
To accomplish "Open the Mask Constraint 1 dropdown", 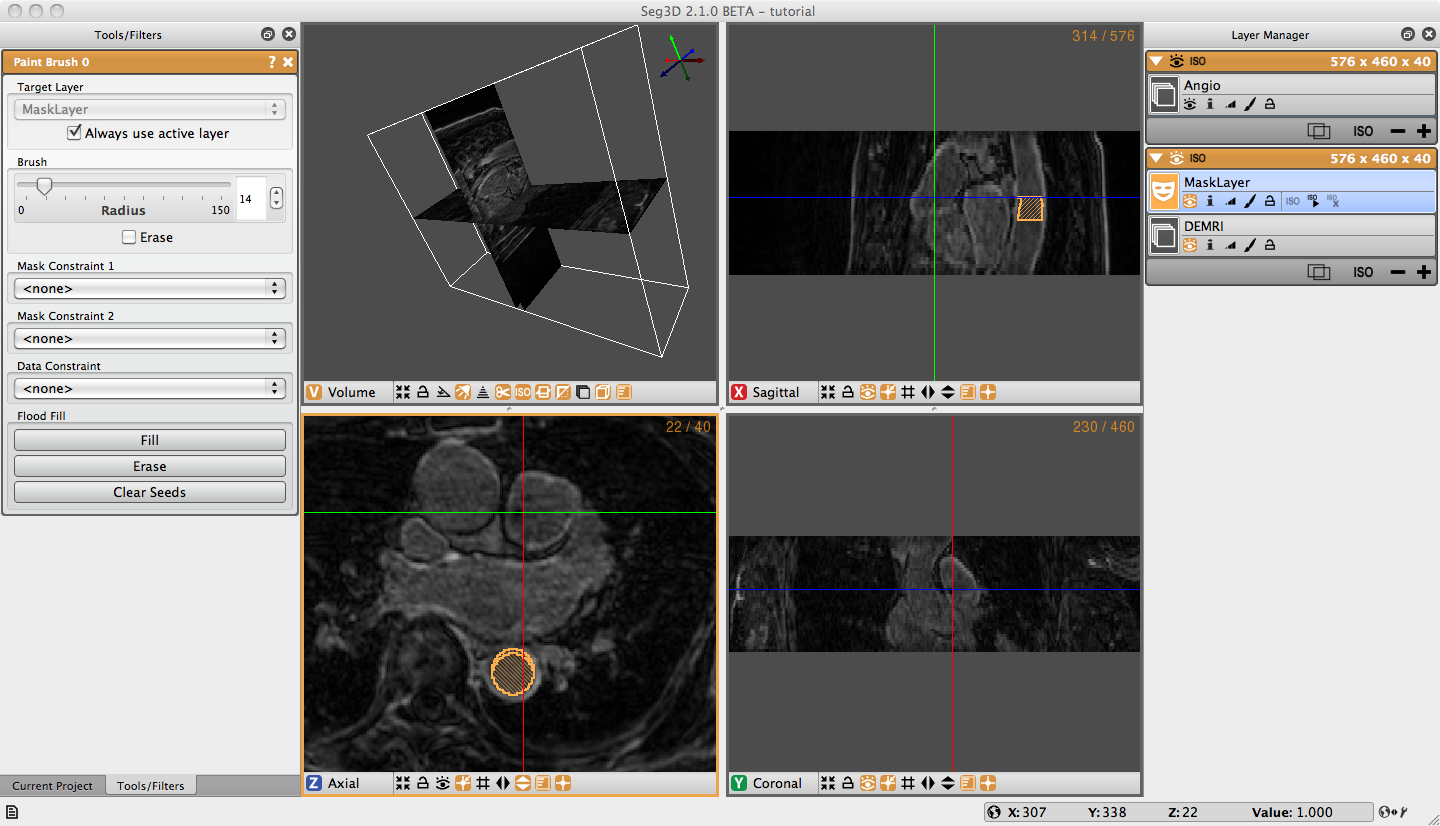I will (150, 288).
